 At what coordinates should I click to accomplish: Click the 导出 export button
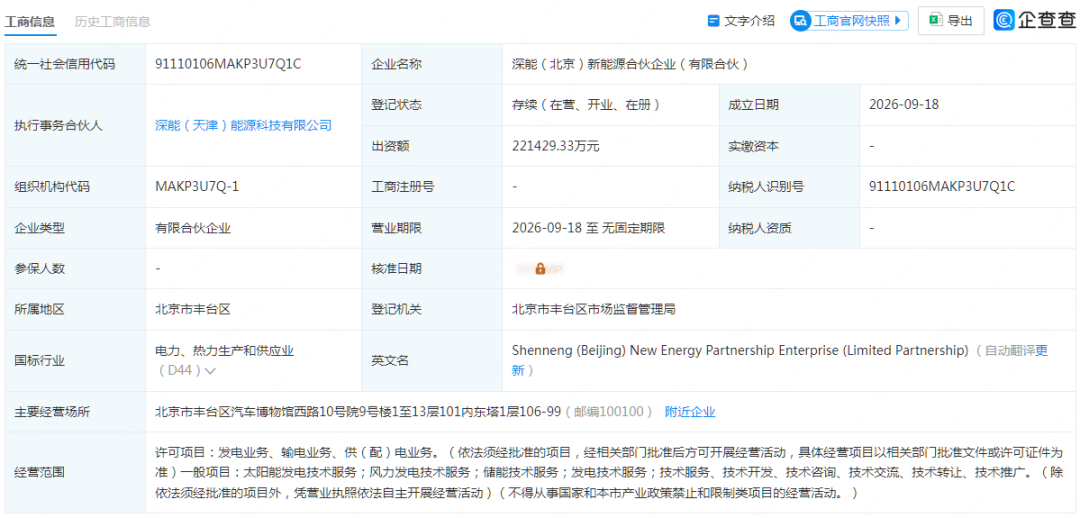[x=951, y=21]
